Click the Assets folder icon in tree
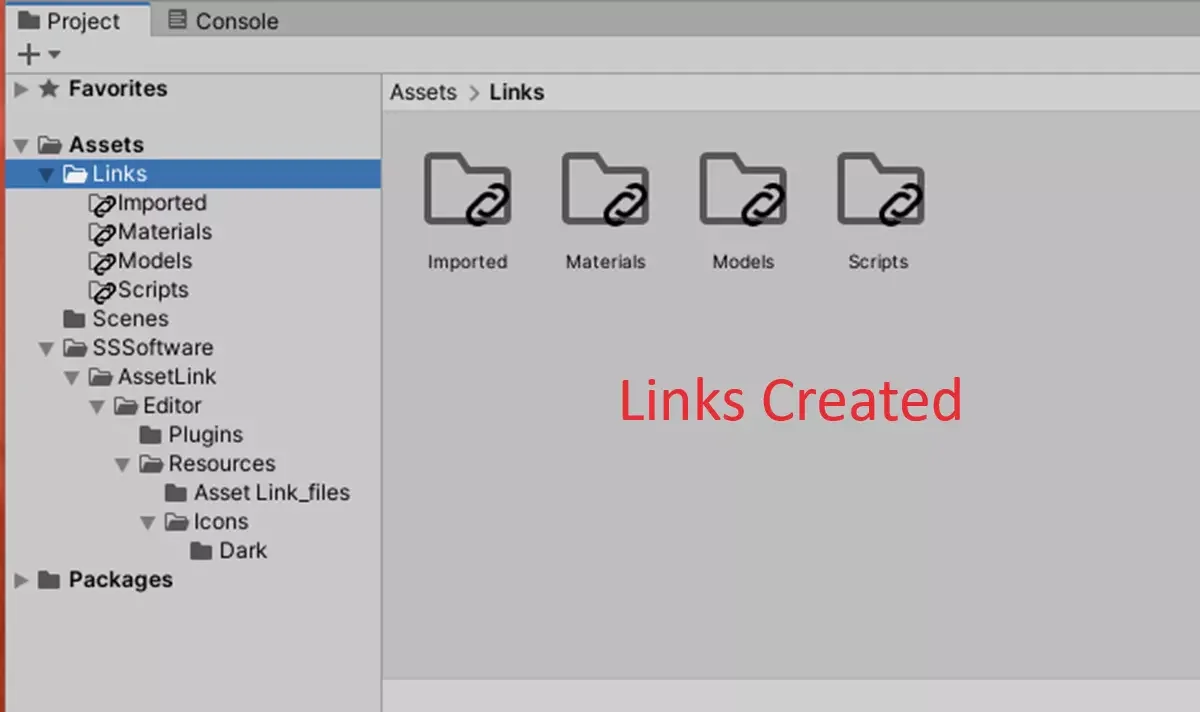Screen dimensions: 1200x712 (50, 145)
